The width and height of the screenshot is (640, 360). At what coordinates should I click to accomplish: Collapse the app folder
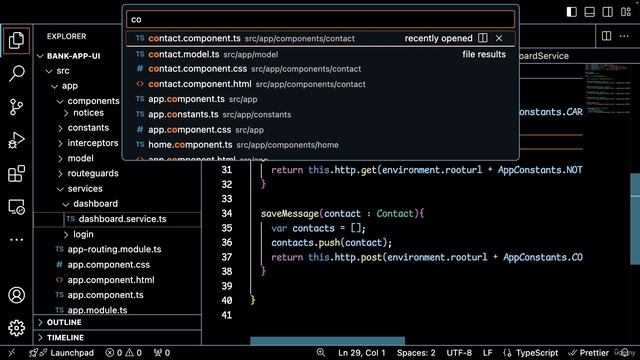[x=54, y=86]
